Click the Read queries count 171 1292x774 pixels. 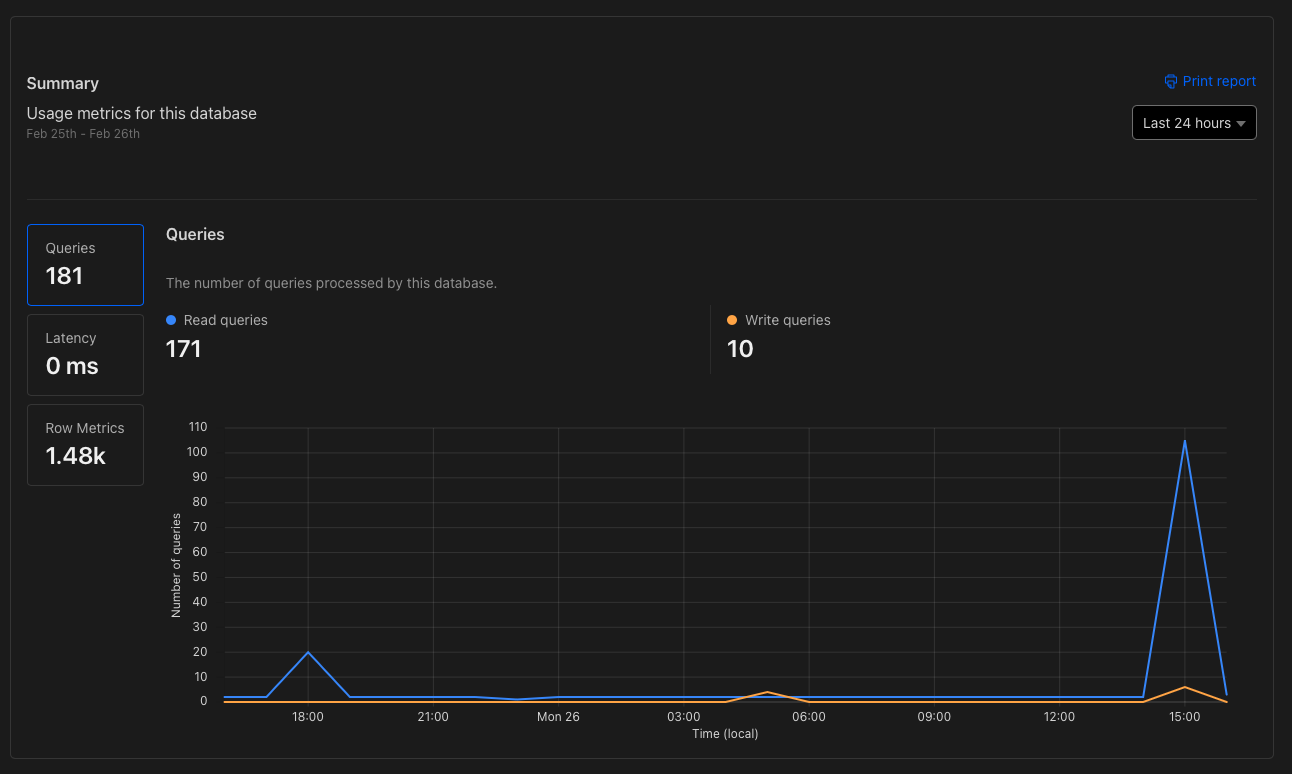coord(183,349)
